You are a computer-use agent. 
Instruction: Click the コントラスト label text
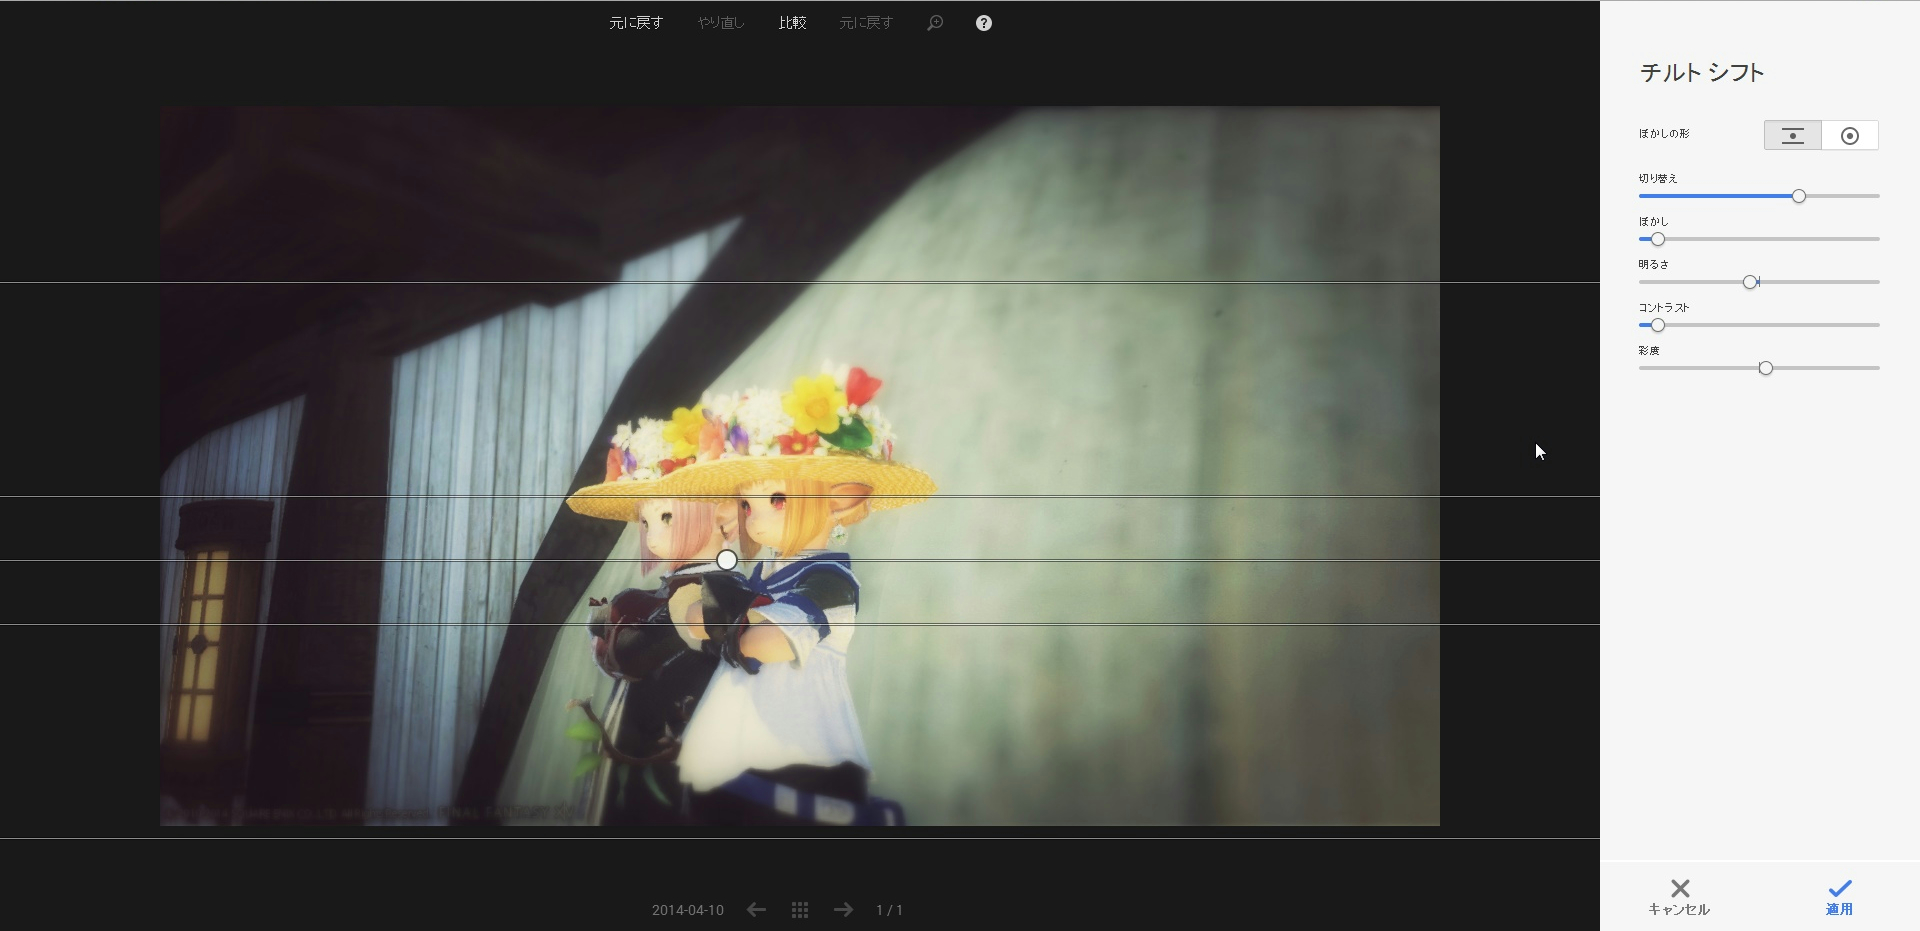point(1664,307)
